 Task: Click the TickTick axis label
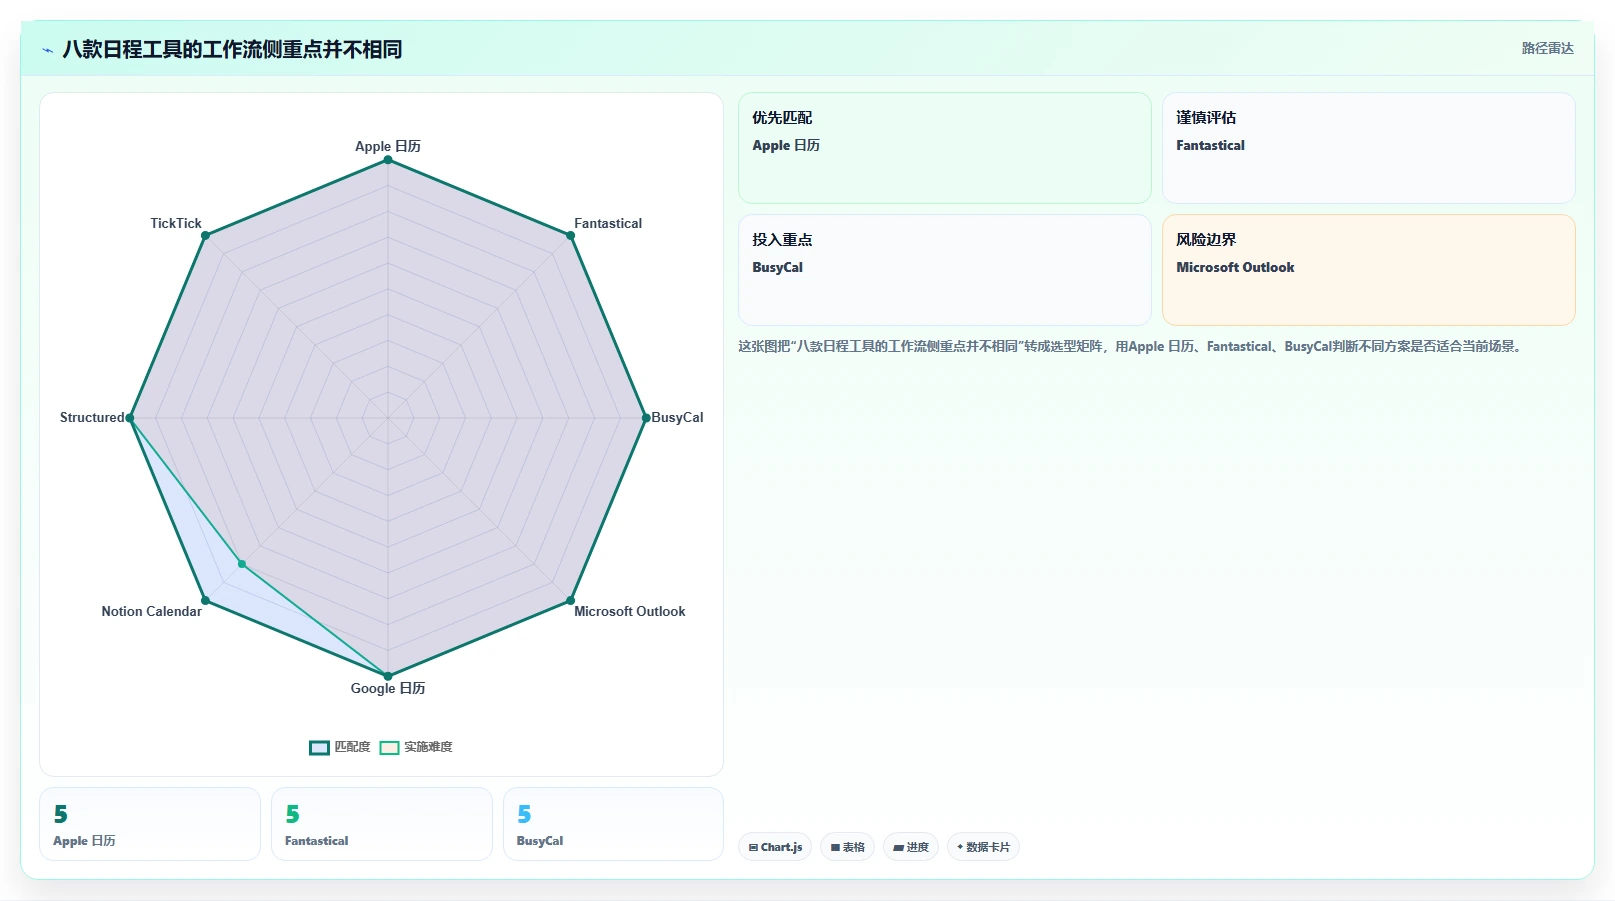click(x=176, y=223)
